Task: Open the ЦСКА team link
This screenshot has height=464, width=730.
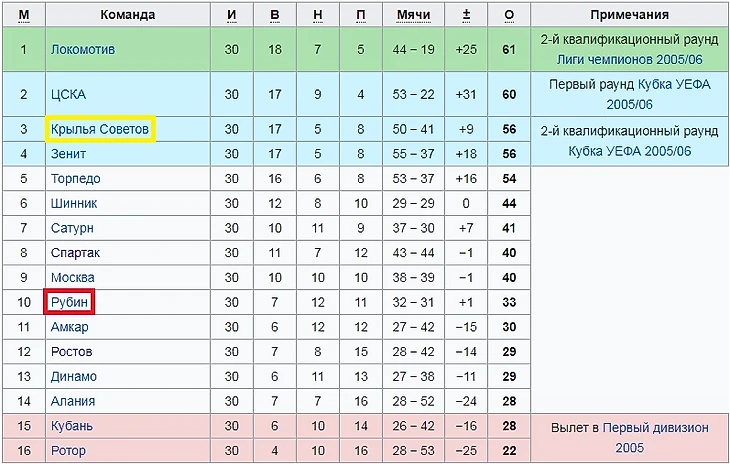Action: coord(68,94)
